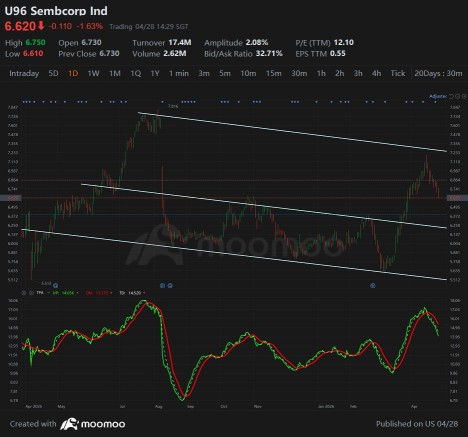Click the blue event marker below February candles
This screenshot has width=468, height=437.
pos(373,285)
